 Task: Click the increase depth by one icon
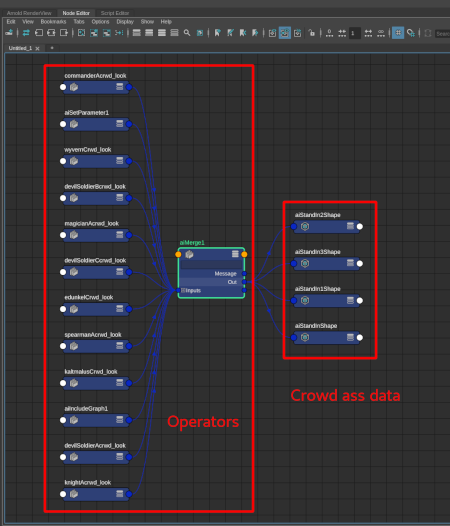(368, 33)
